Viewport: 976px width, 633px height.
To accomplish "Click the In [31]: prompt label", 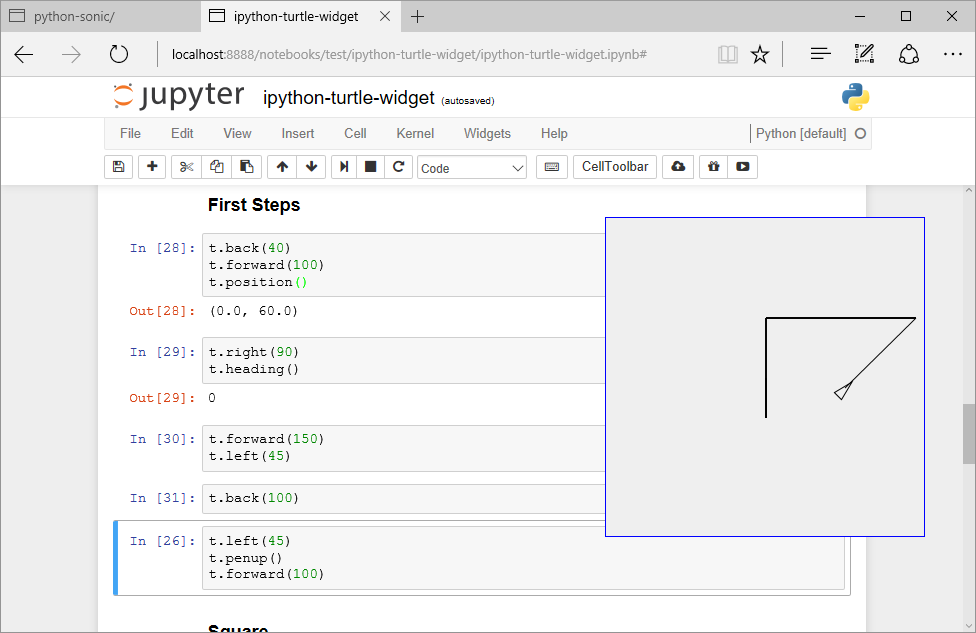I will tap(162, 498).
